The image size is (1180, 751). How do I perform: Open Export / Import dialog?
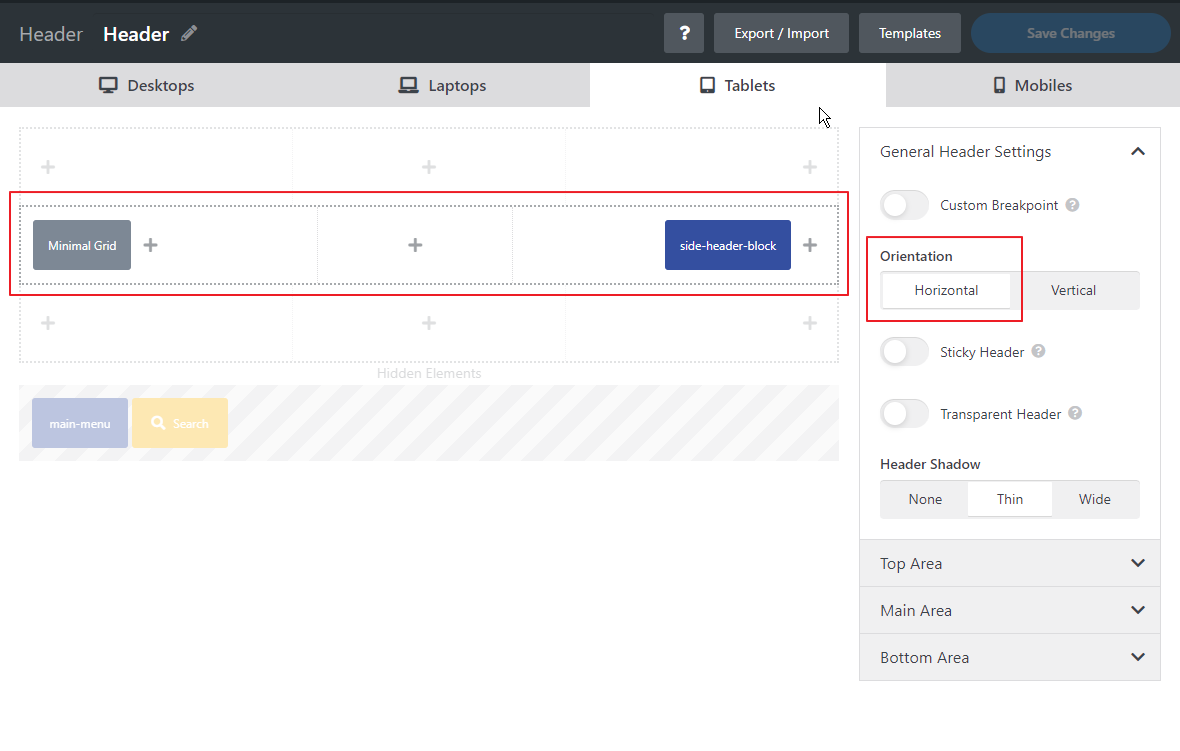tap(781, 33)
